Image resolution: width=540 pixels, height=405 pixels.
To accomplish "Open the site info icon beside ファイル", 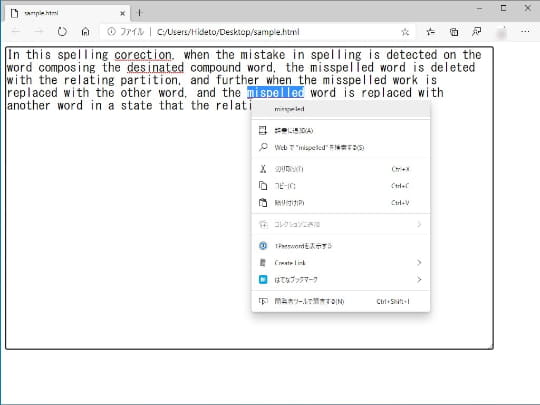I will point(111,32).
